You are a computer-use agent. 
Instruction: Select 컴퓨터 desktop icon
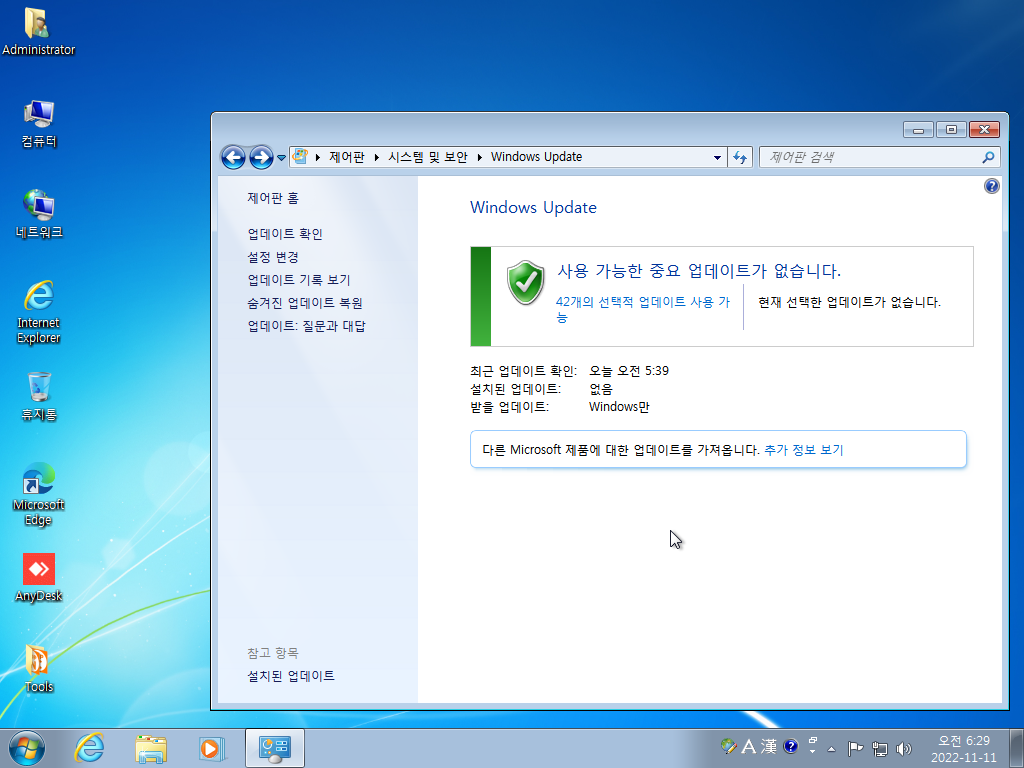[39, 123]
